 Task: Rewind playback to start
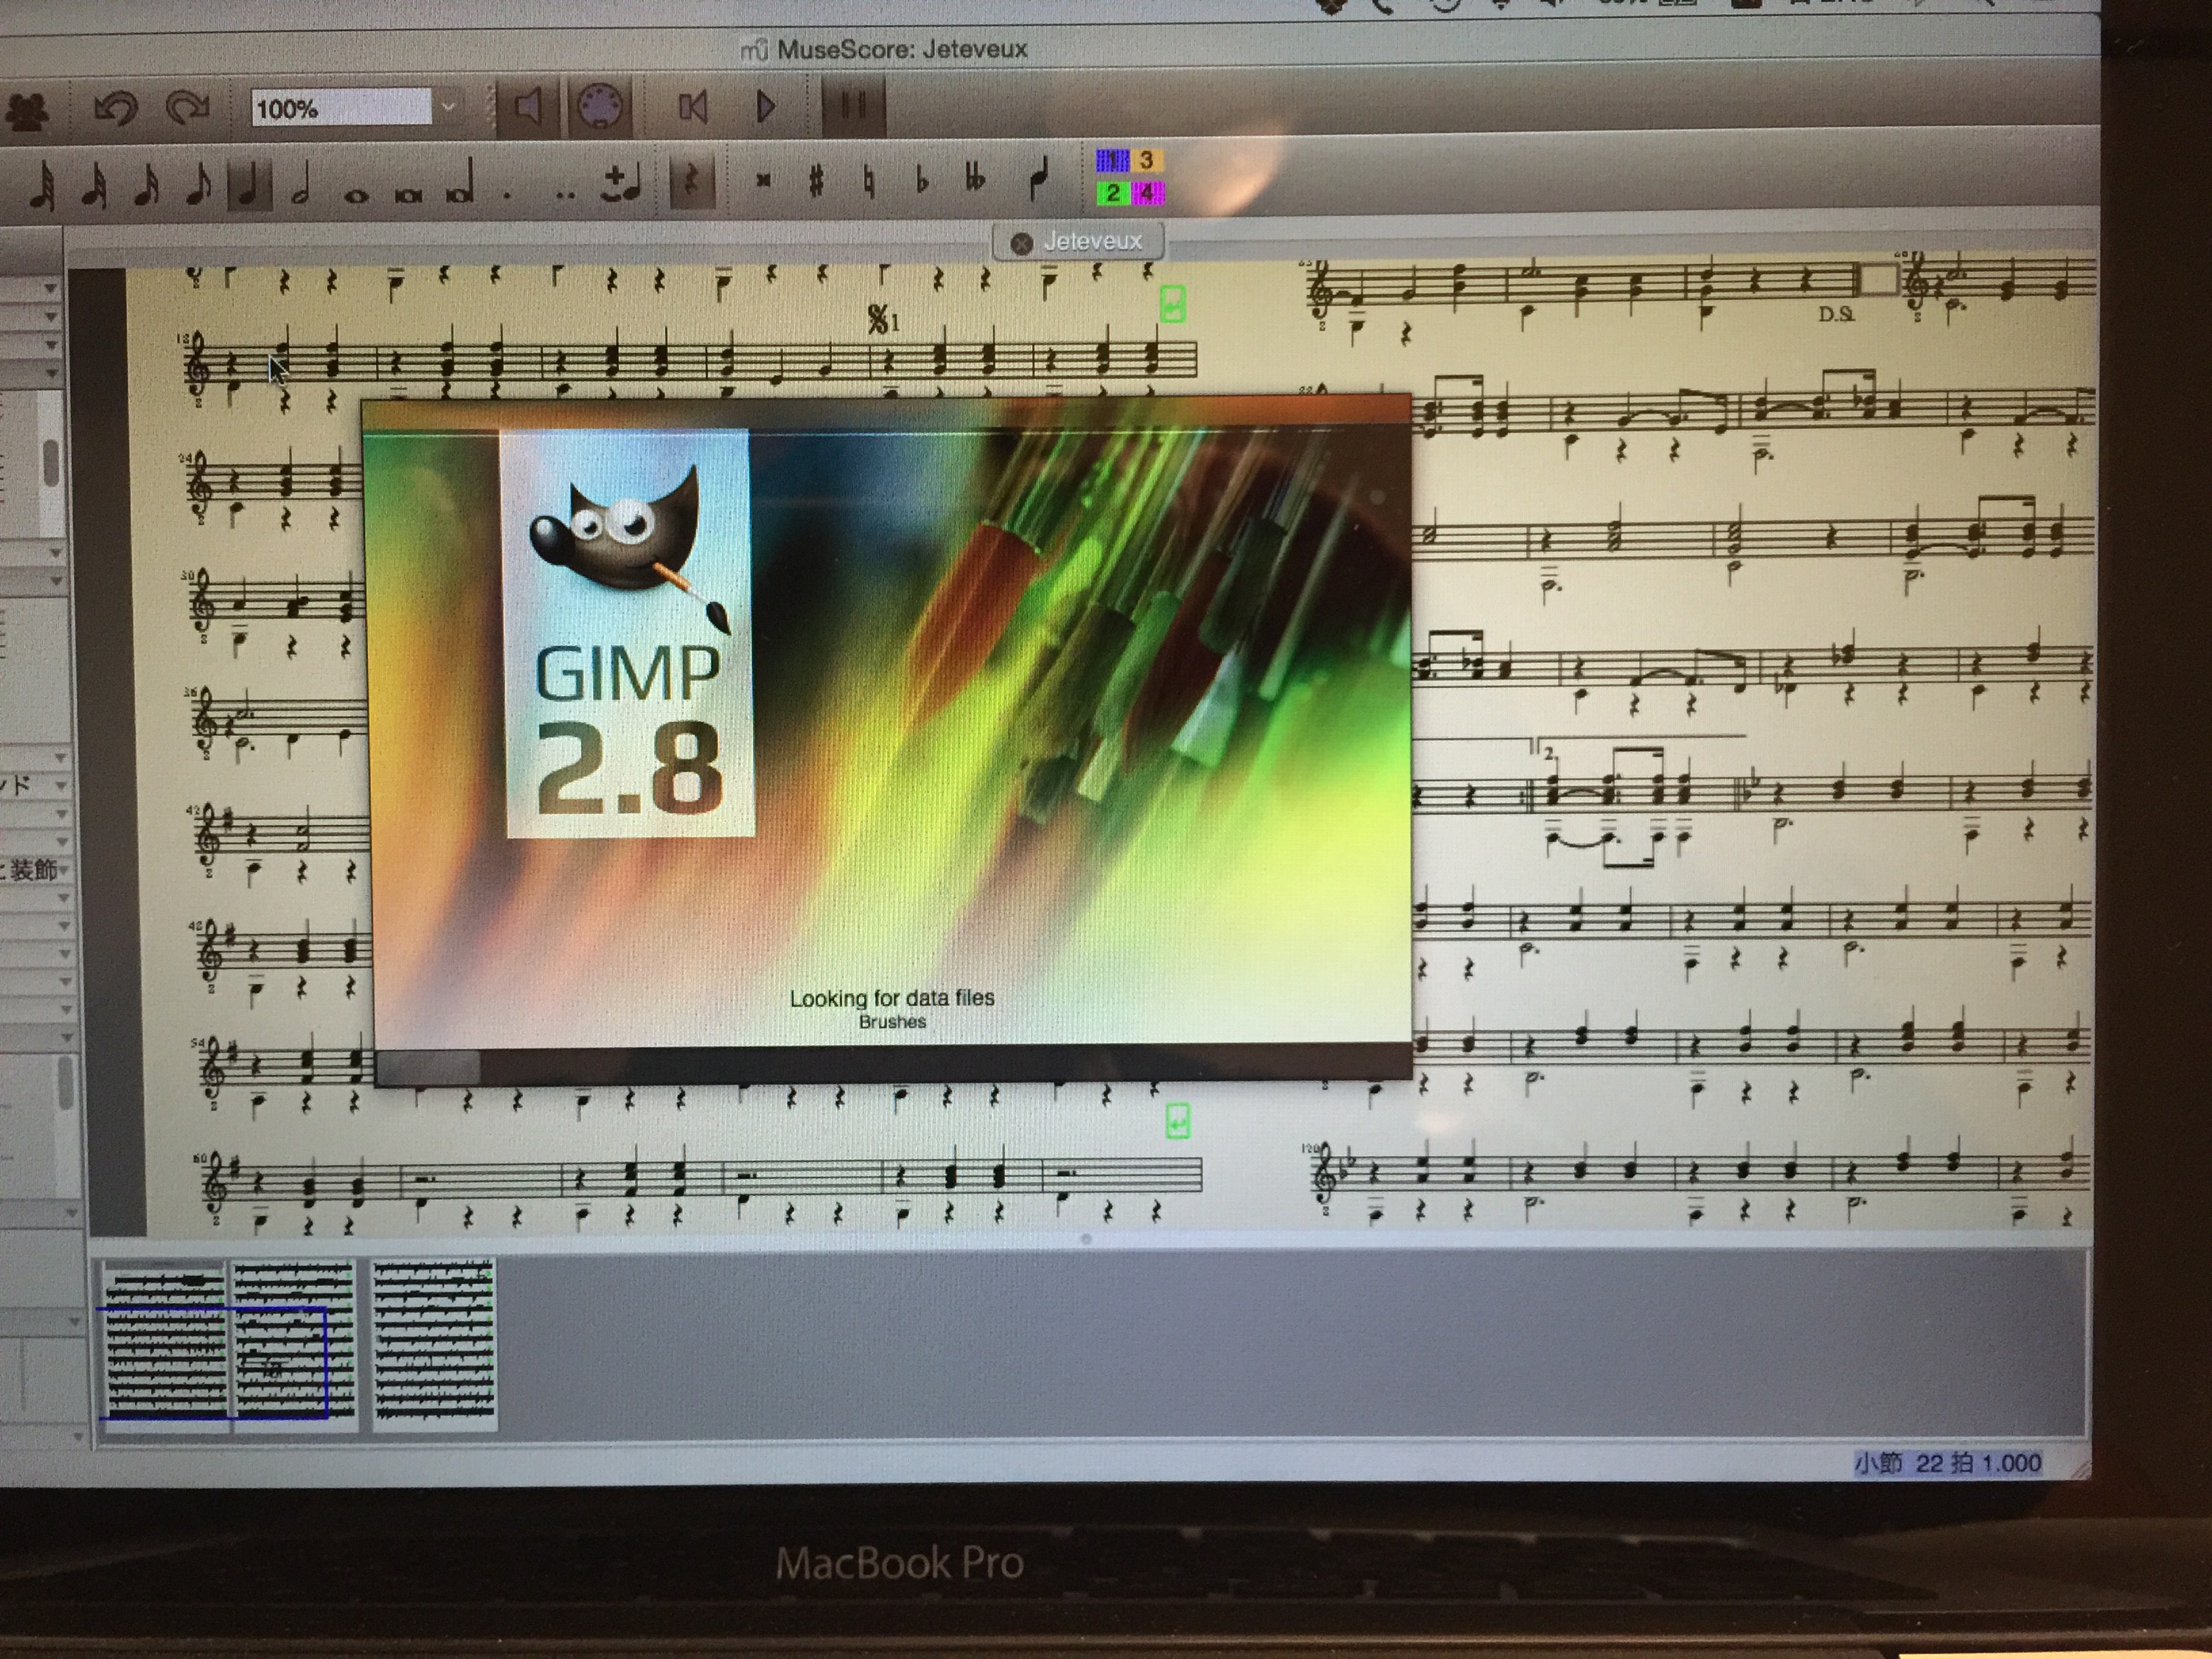coord(692,107)
